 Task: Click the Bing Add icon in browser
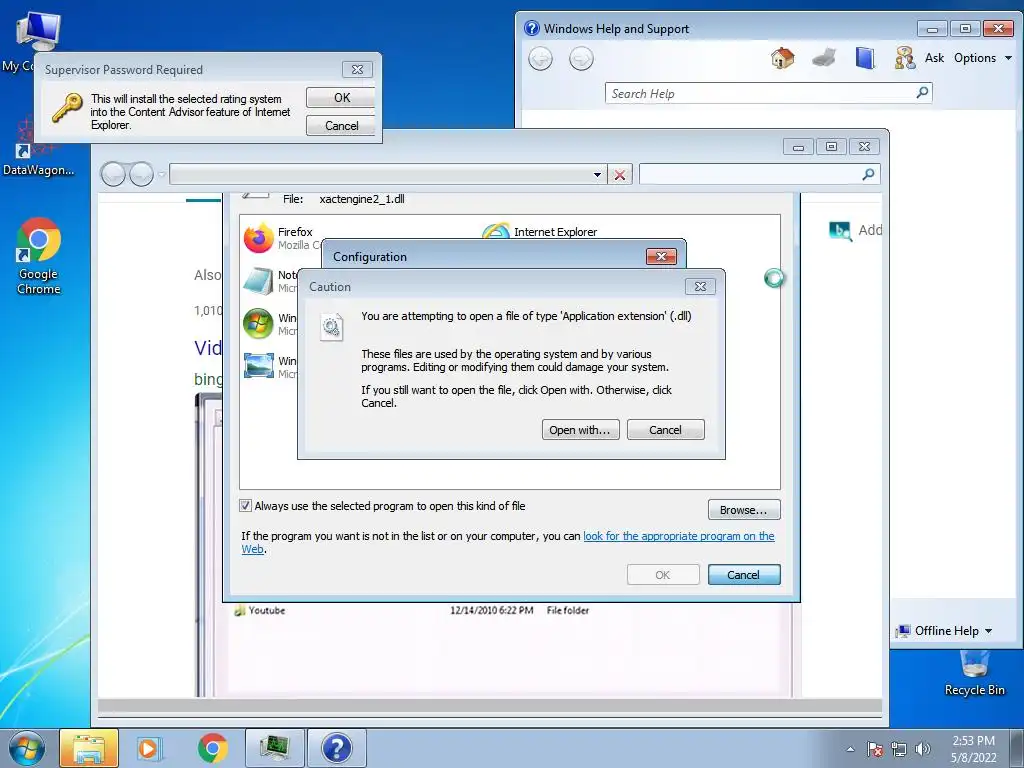click(x=840, y=231)
